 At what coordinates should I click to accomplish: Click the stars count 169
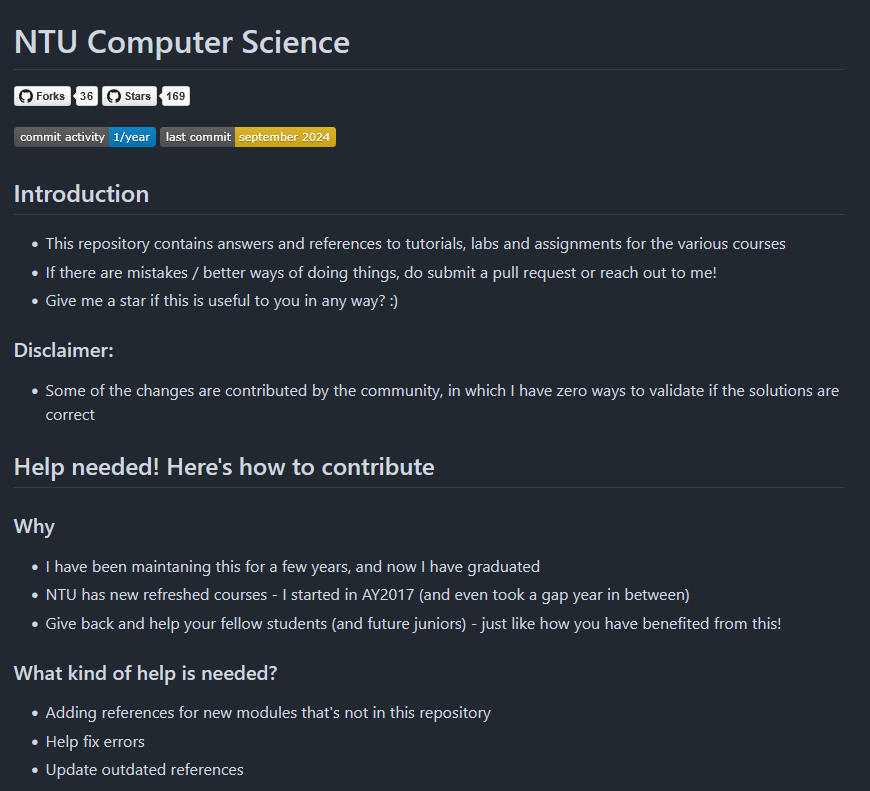[175, 96]
